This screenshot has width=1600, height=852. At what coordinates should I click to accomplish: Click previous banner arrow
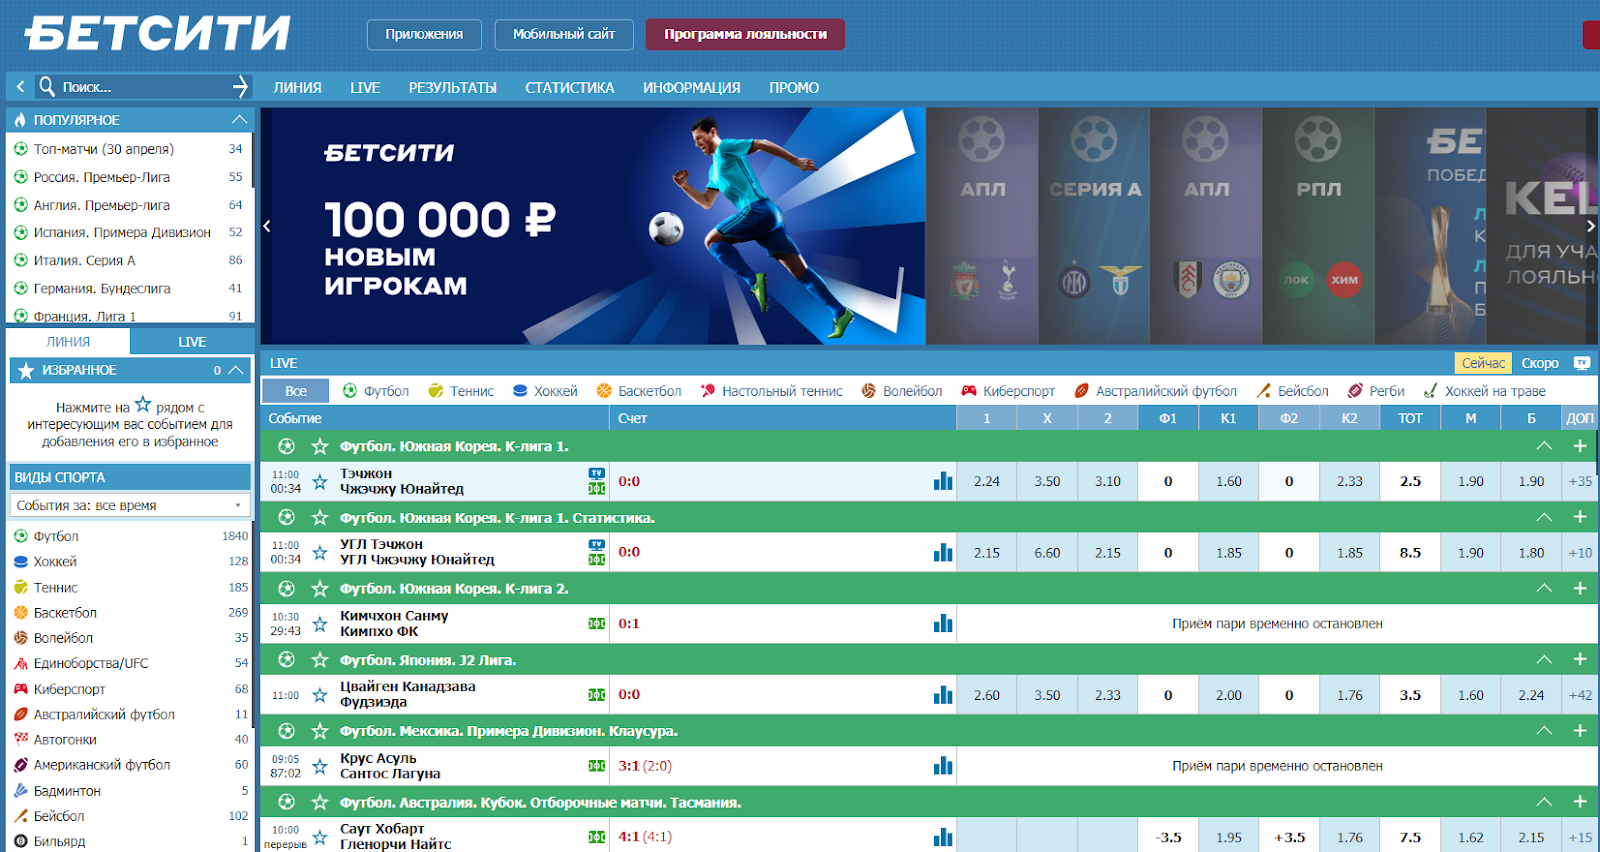(x=267, y=227)
